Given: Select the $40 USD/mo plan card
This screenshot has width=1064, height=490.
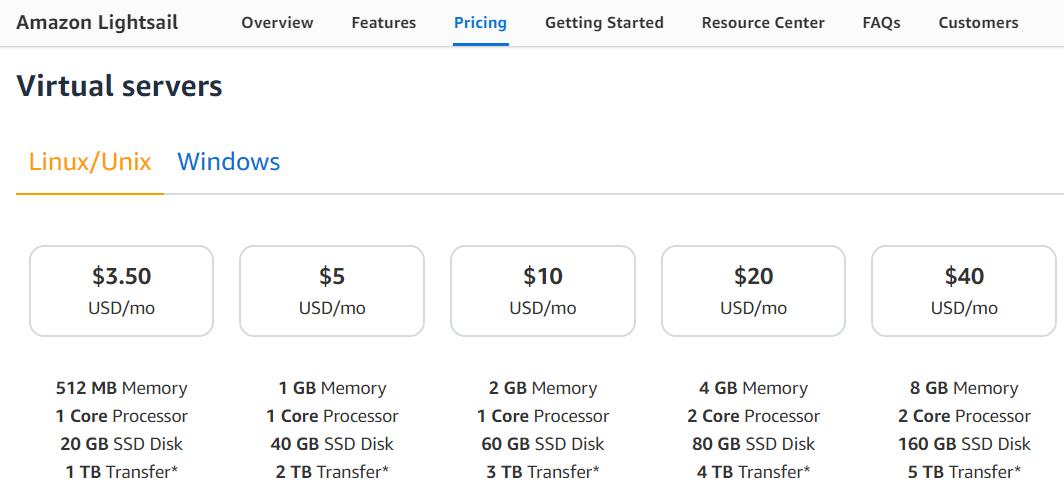Looking at the screenshot, I should pos(964,290).
